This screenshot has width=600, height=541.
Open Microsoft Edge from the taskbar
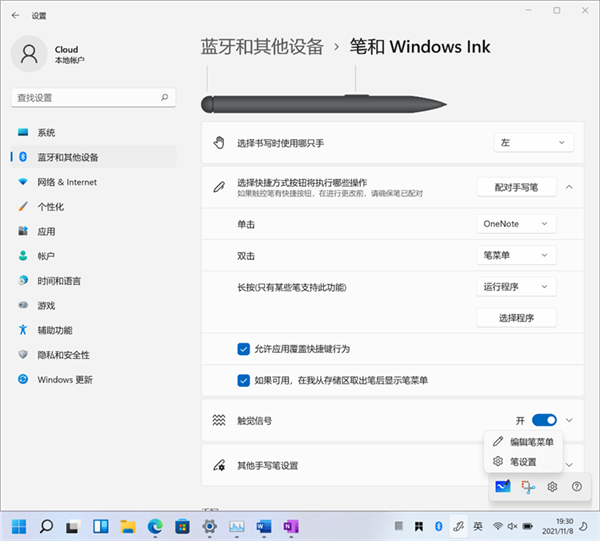click(155, 526)
